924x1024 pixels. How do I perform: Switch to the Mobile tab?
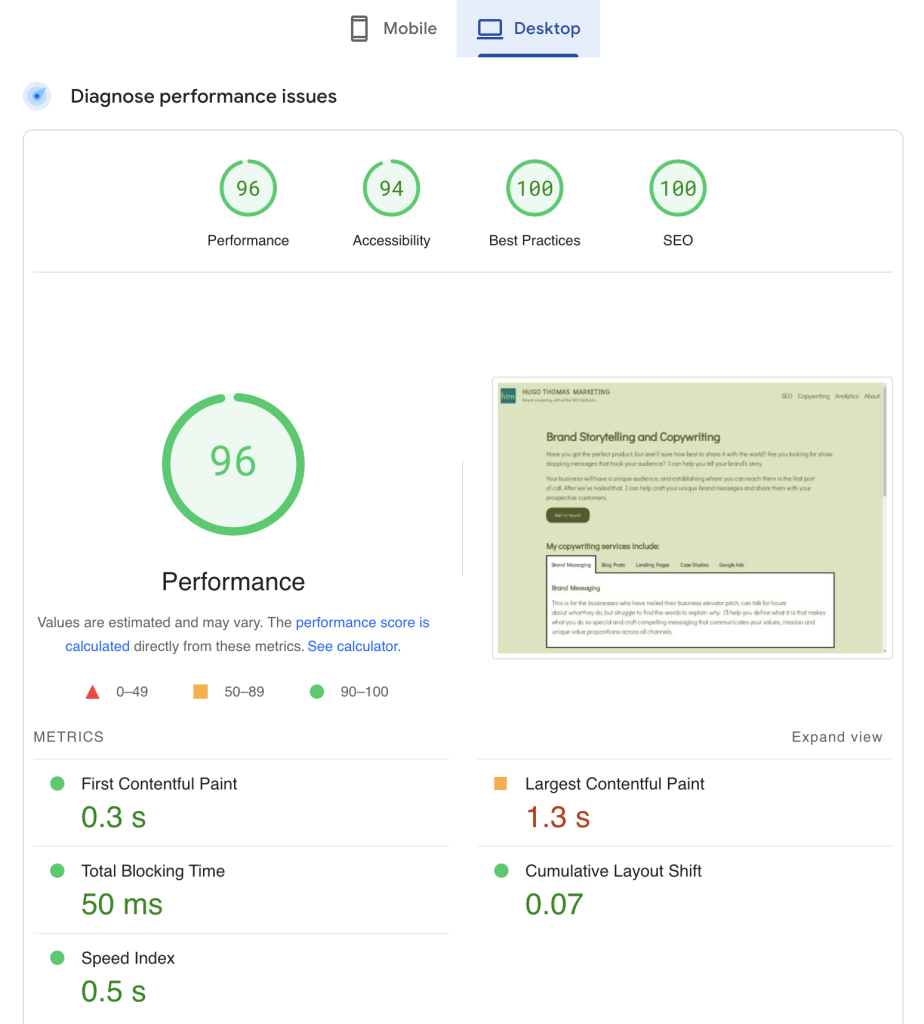pyautogui.click(x=394, y=29)
